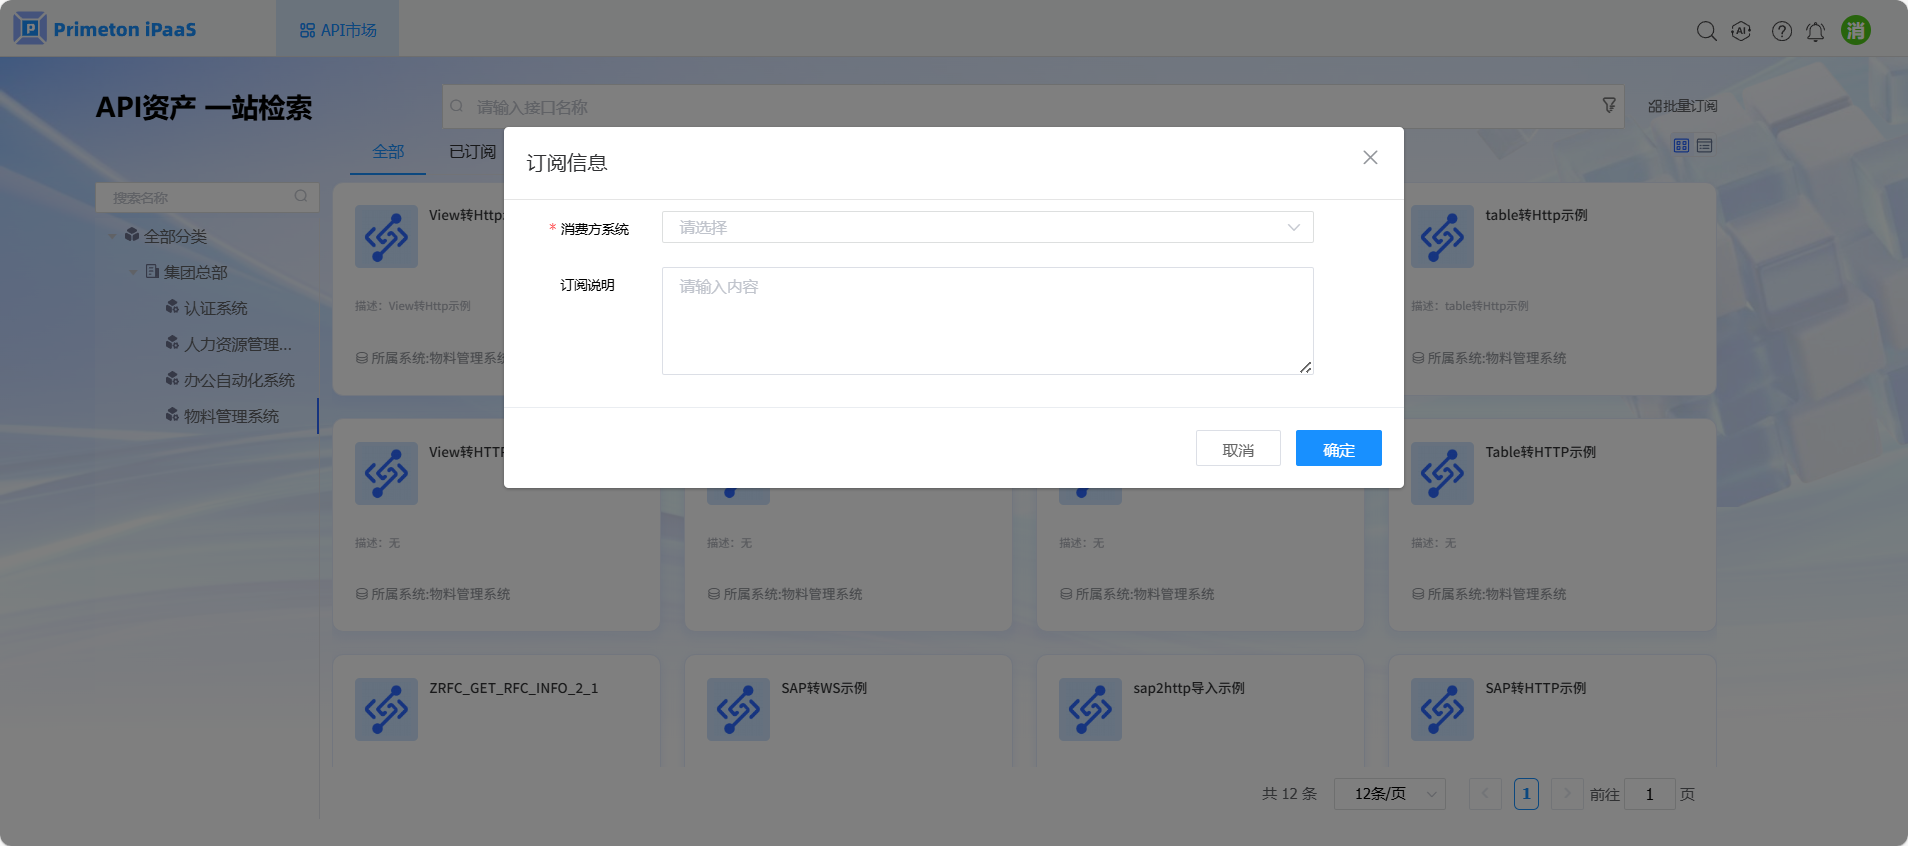Open the 消费方系统 dropdown selector
This screenshot has height=846, width=1908.
pos(986,227)
